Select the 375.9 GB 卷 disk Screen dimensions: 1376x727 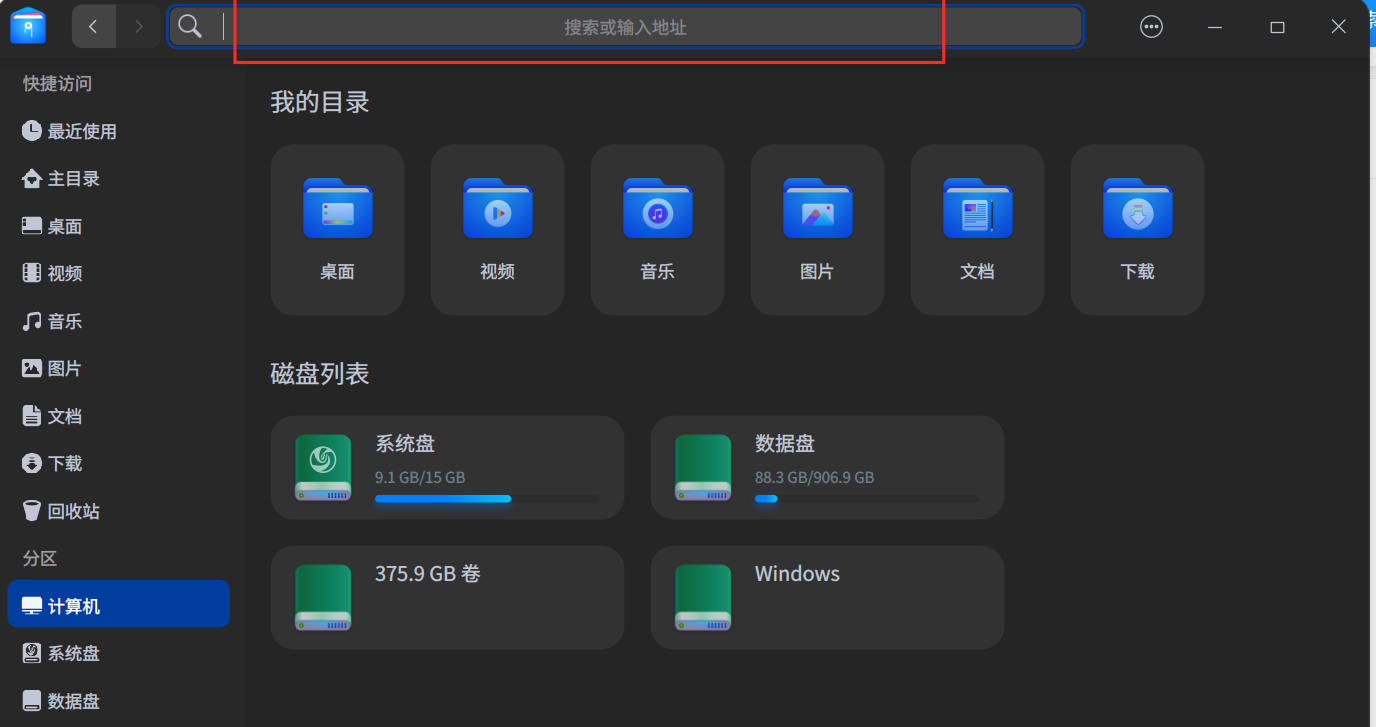coord(447,598)
